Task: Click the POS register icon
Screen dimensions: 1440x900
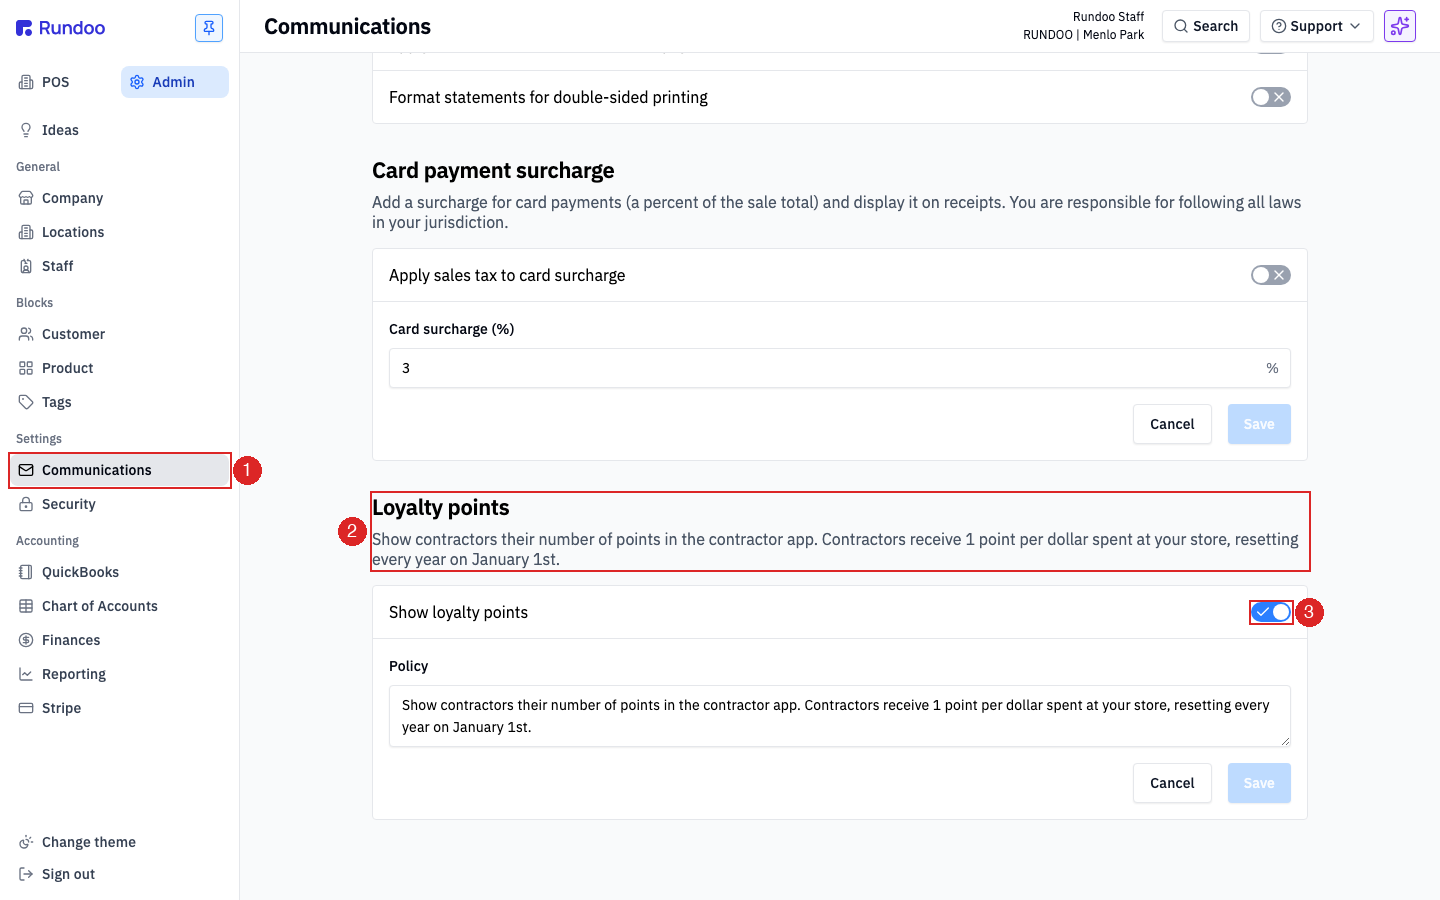Action: coord(26,82)
